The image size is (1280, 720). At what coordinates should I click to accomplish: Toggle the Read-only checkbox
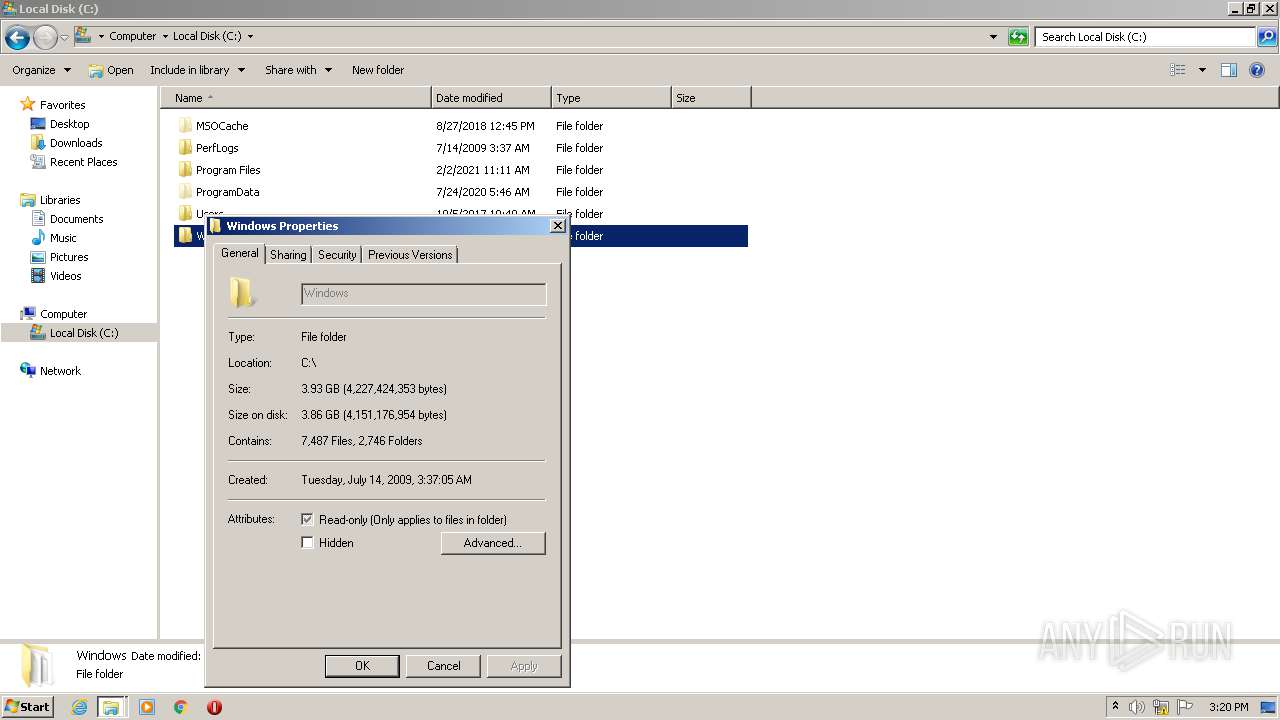[x=307, y=520]
